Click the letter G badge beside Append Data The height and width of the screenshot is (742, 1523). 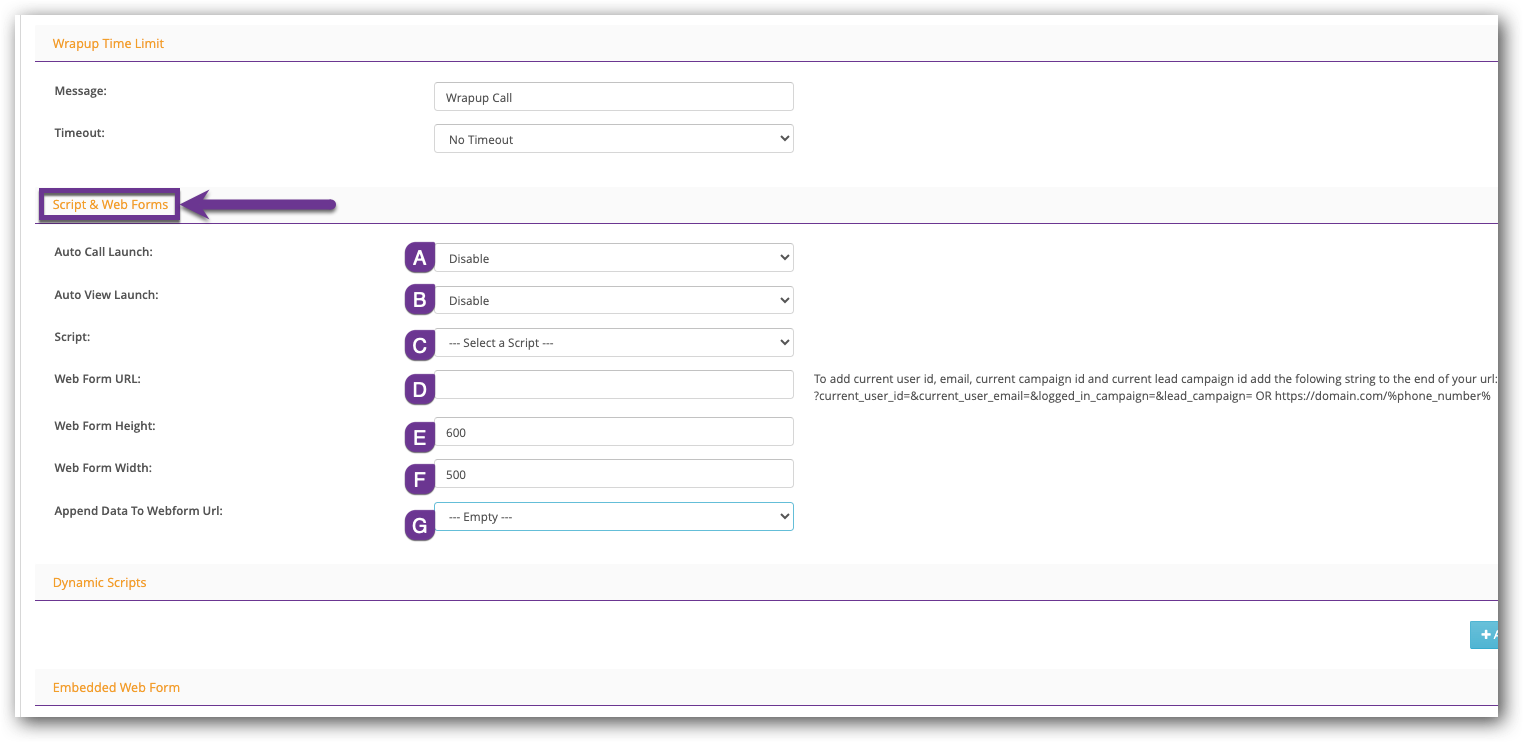tap(419, 524)
